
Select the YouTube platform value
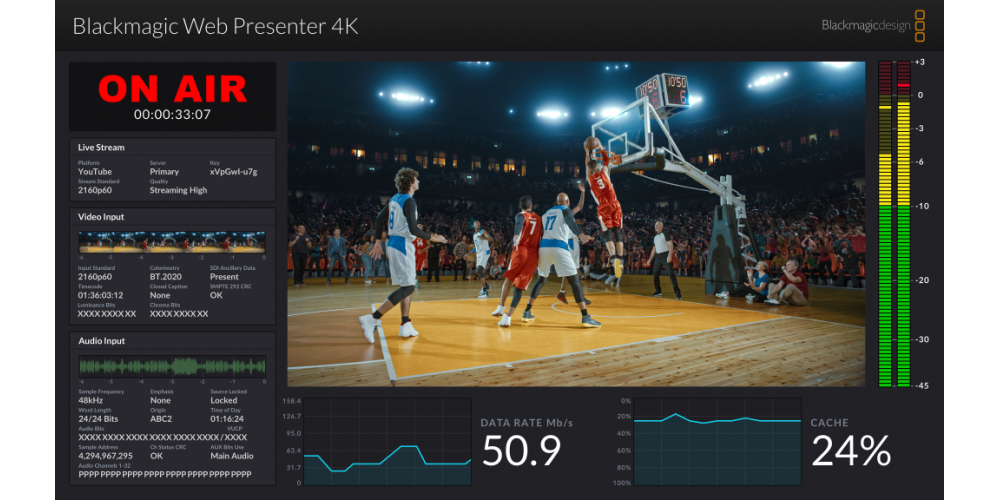(95, 172)
